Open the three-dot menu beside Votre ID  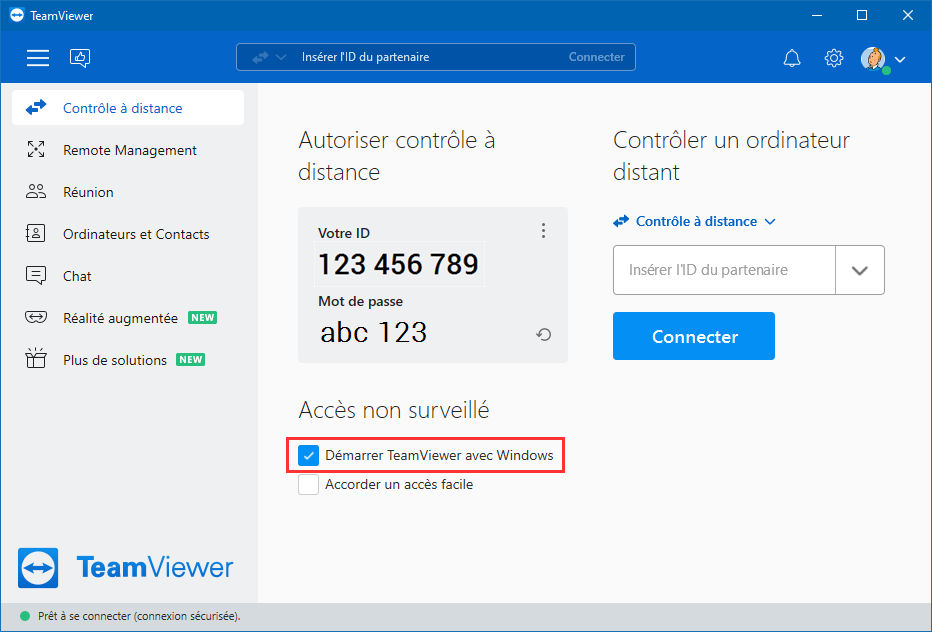tap(543, 231)
